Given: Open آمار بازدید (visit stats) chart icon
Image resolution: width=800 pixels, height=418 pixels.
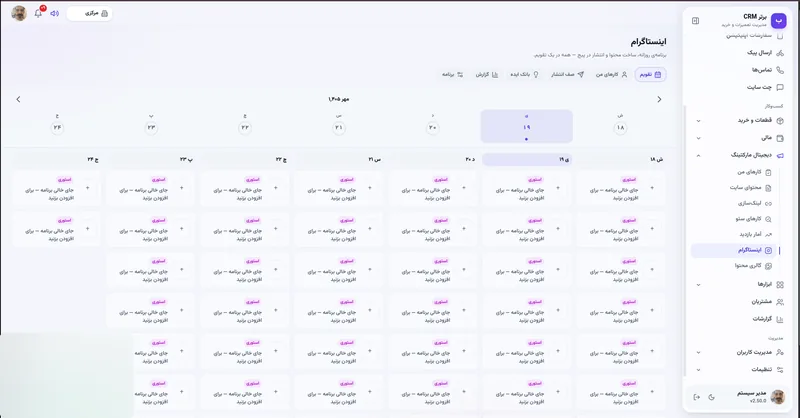Looking at the screenshot, I should 768,234.
